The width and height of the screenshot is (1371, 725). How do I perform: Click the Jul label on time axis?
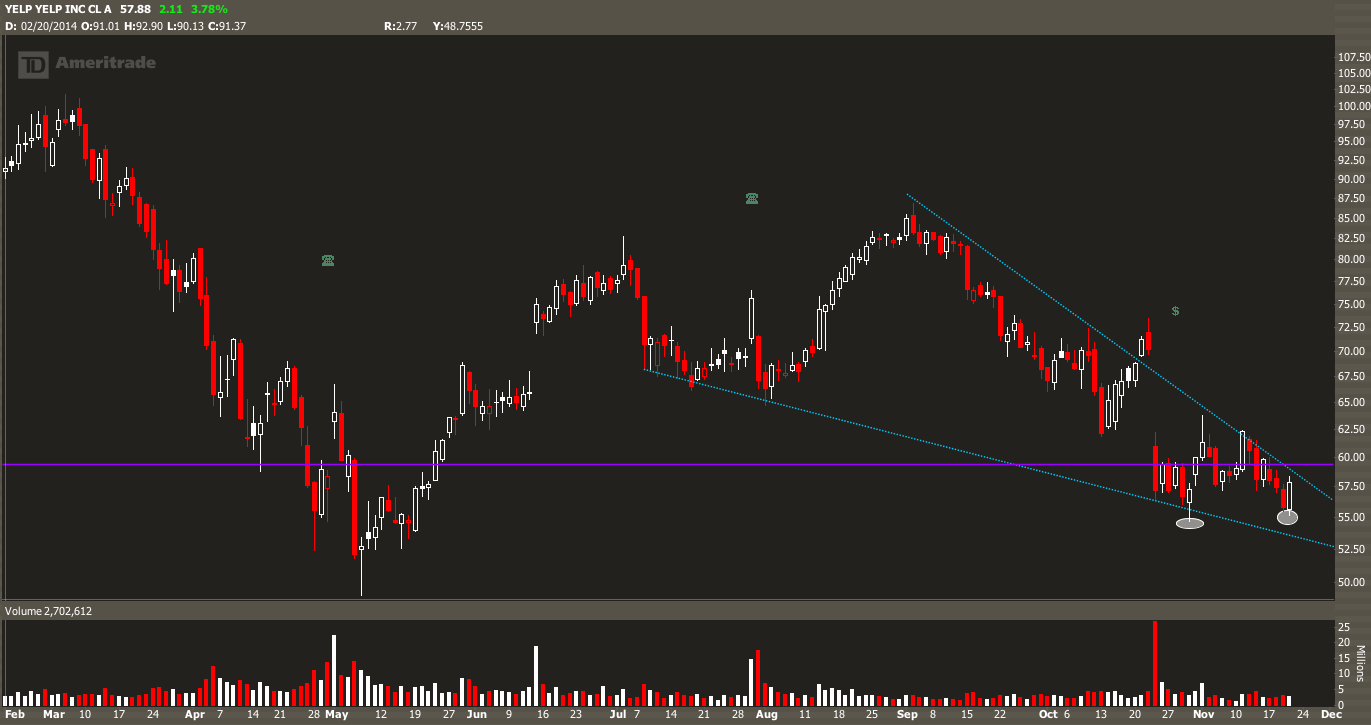[x=617, y=716]
